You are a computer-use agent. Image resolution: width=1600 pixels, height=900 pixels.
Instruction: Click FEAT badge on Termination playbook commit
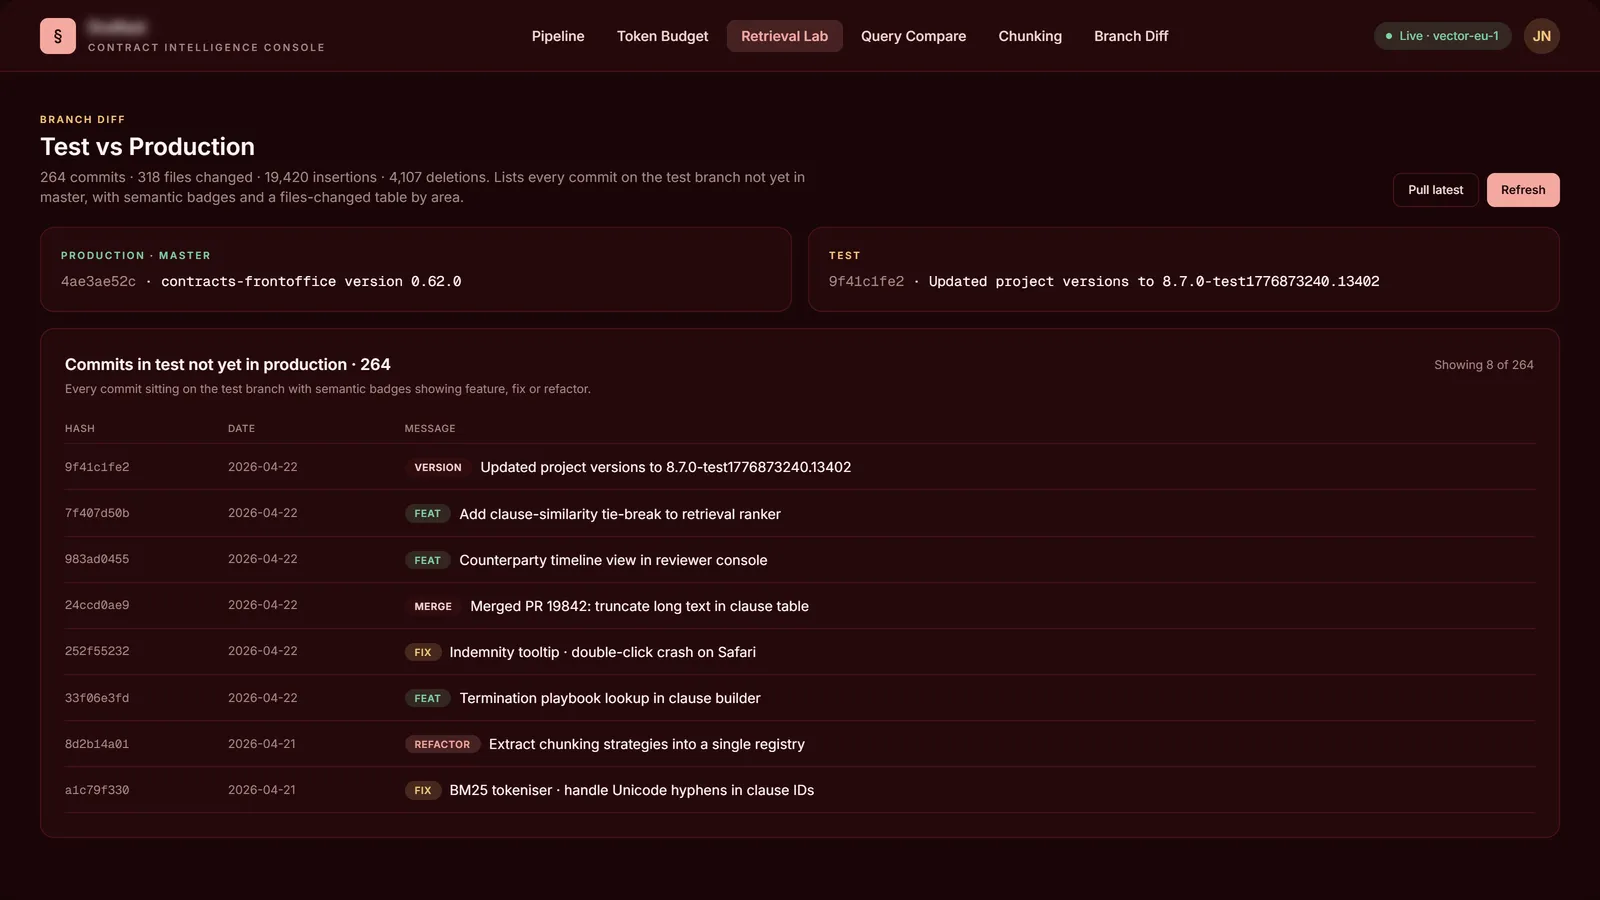[x=427, y=698]
